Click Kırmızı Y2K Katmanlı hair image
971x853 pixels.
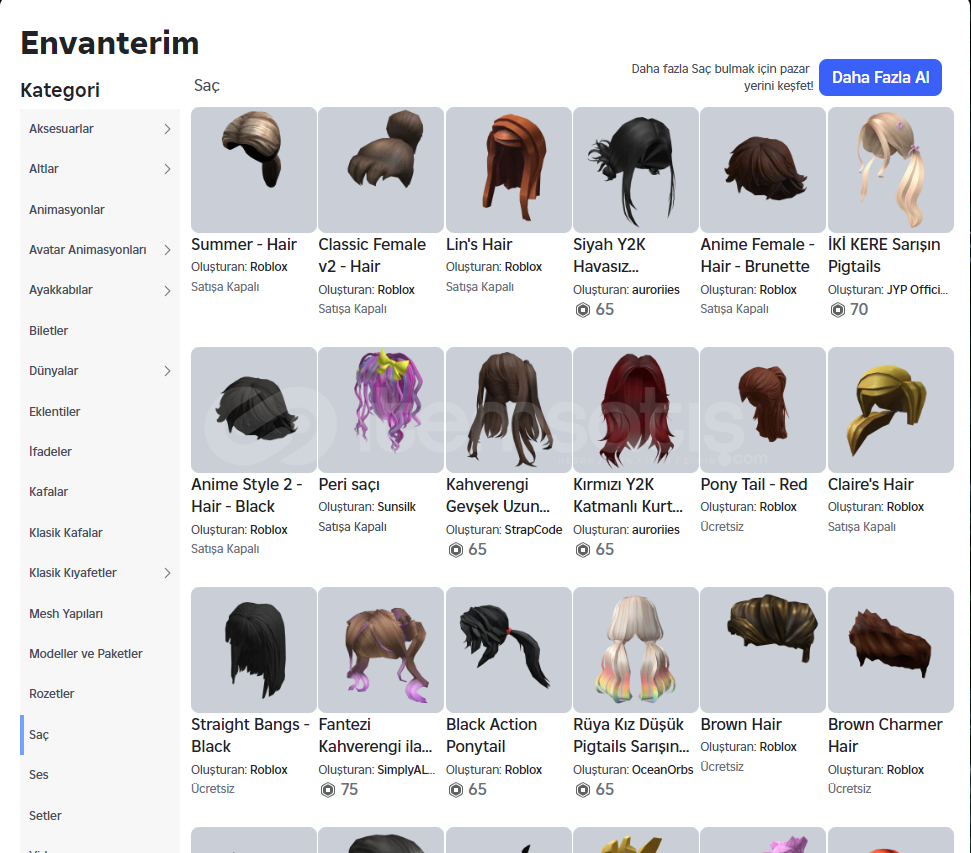pyautogui.click(x=636, y=409)
